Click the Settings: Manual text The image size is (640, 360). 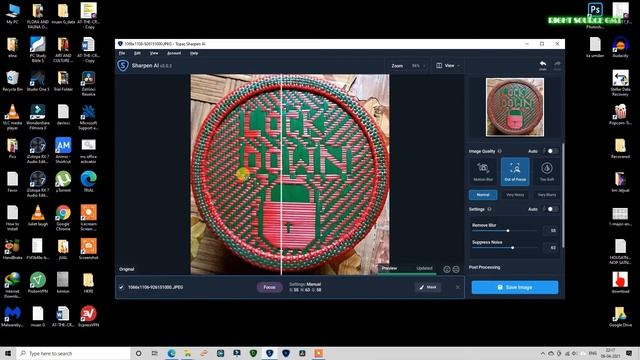(305, 284)
